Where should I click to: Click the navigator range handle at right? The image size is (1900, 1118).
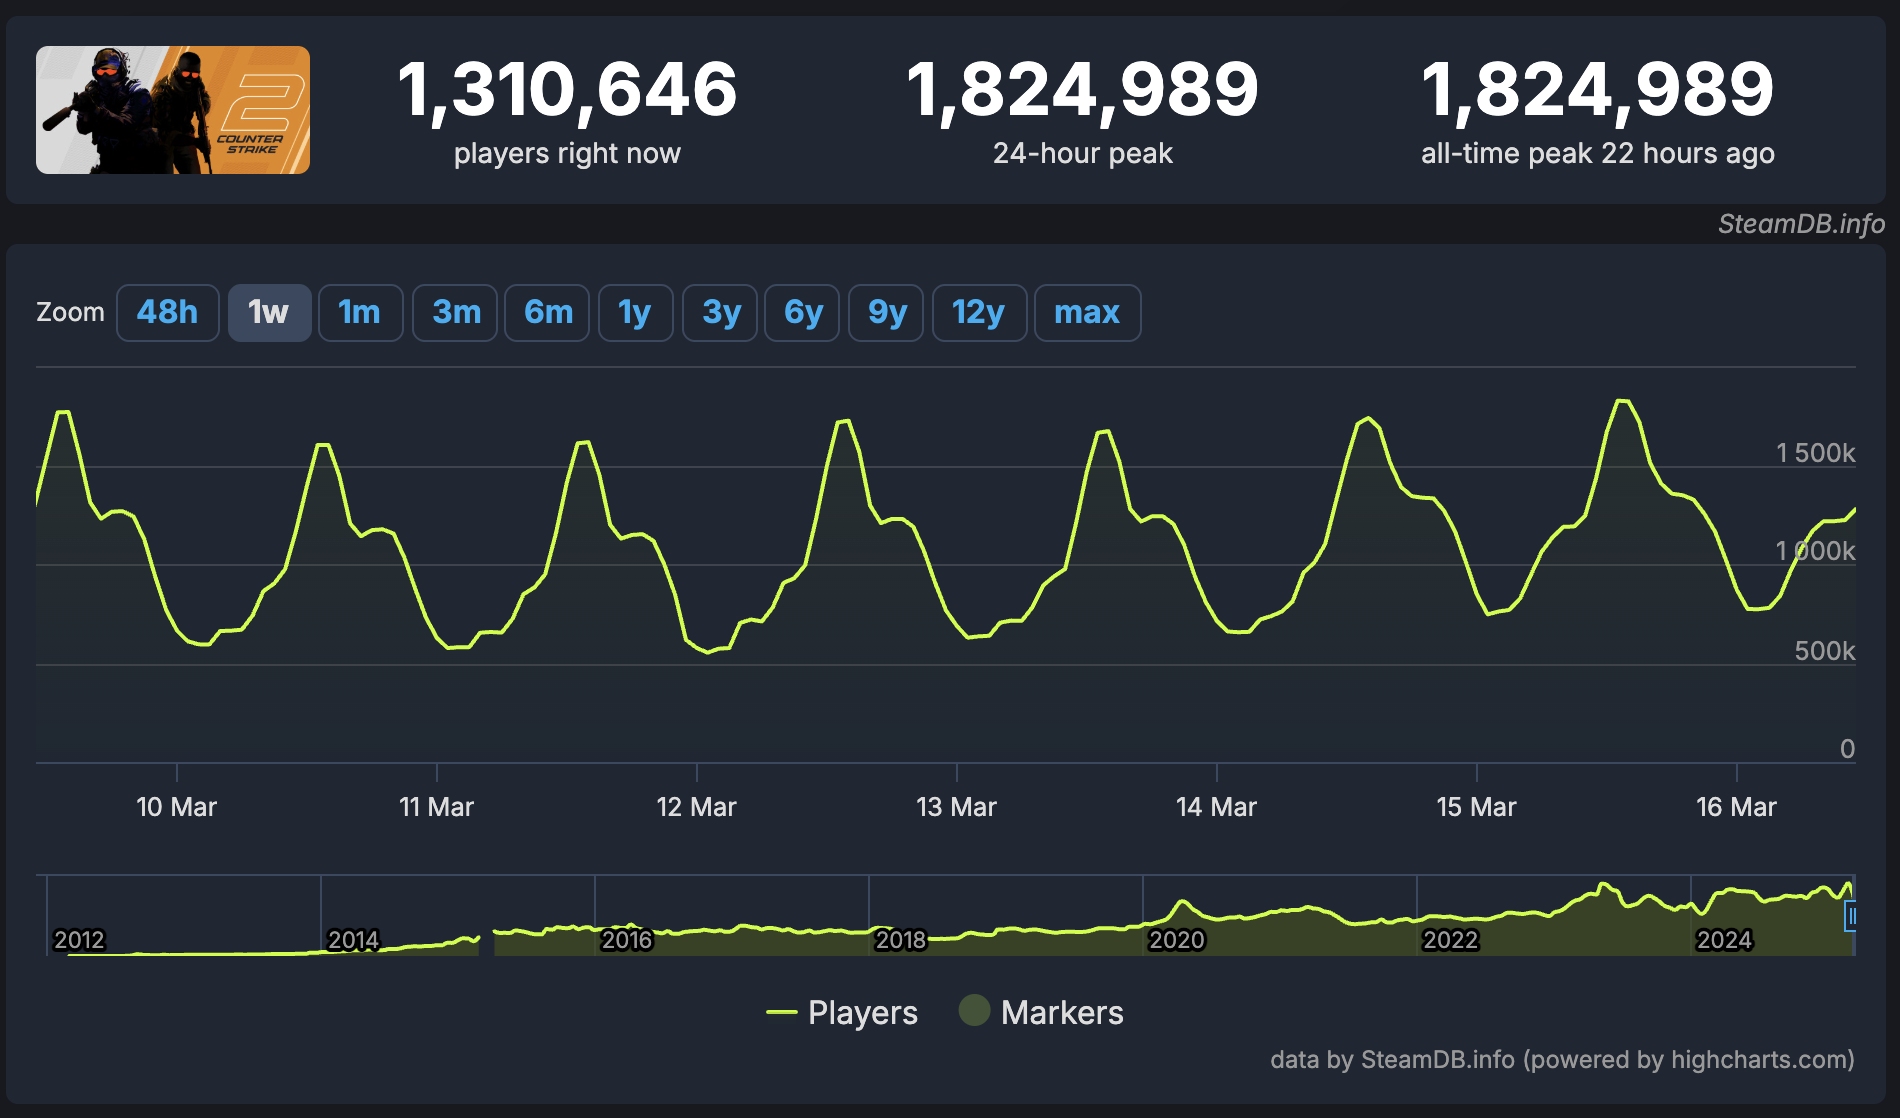point(1851,916)
